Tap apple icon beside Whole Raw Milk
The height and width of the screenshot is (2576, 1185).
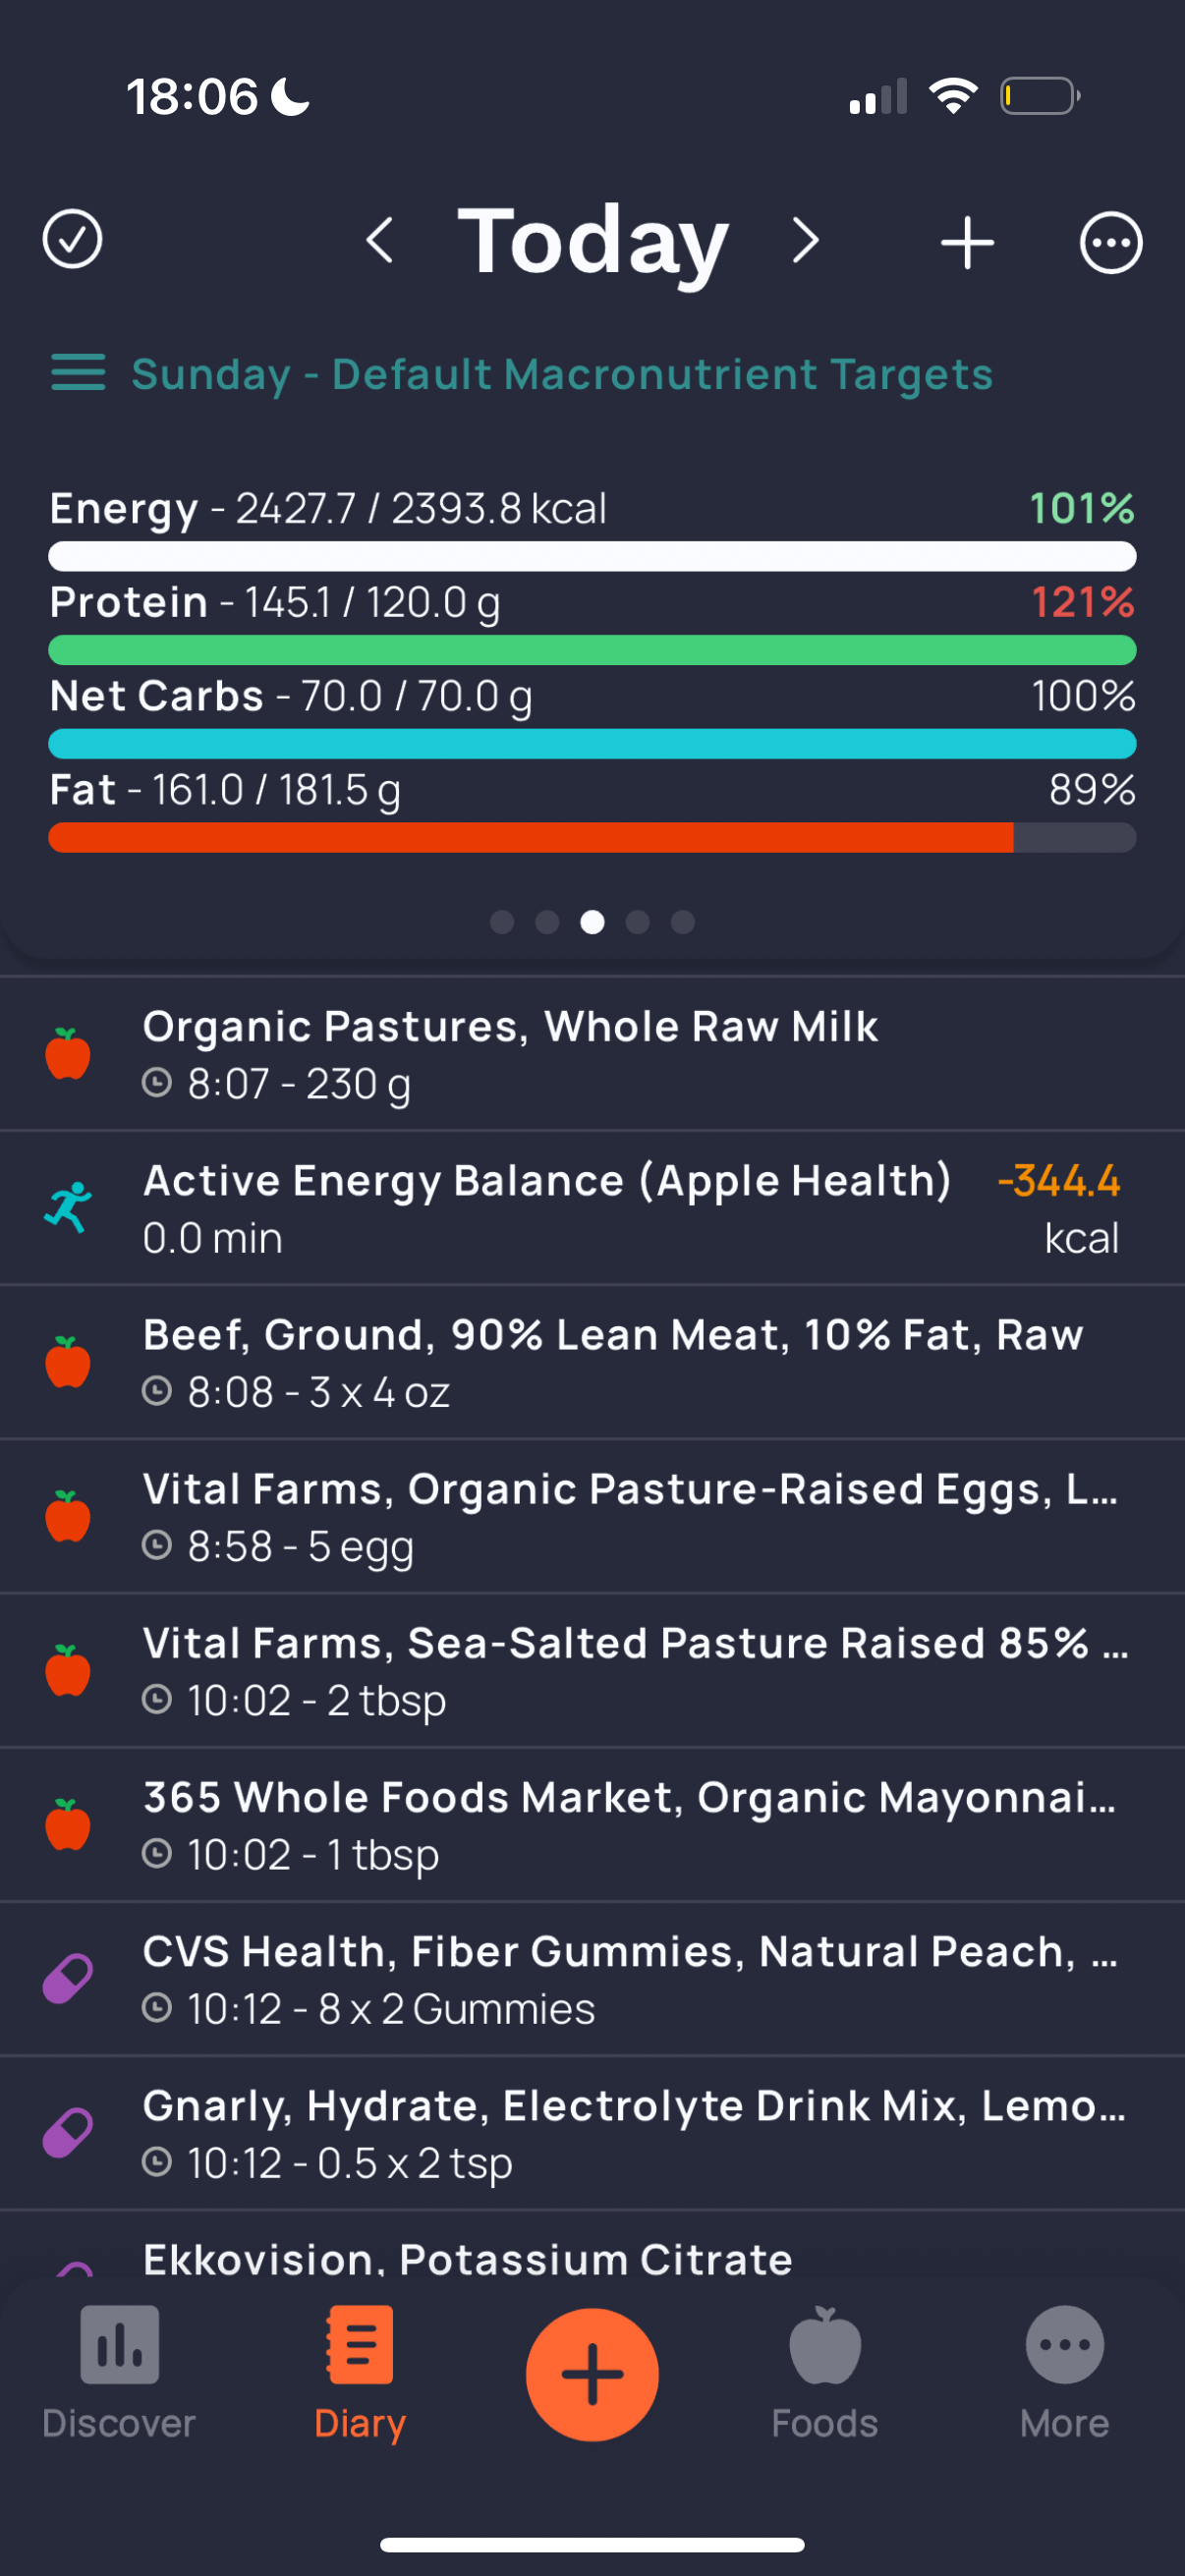pyautogui.click(x=68, y=1054)
